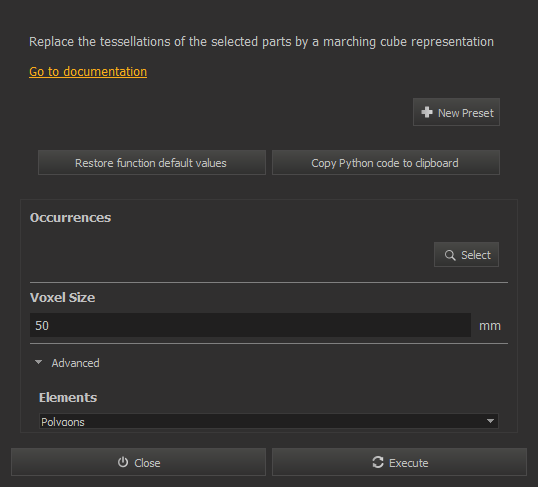The image size is (538, 487).
Task: Copy Python code to clipboard
Action: coord(386,163)
